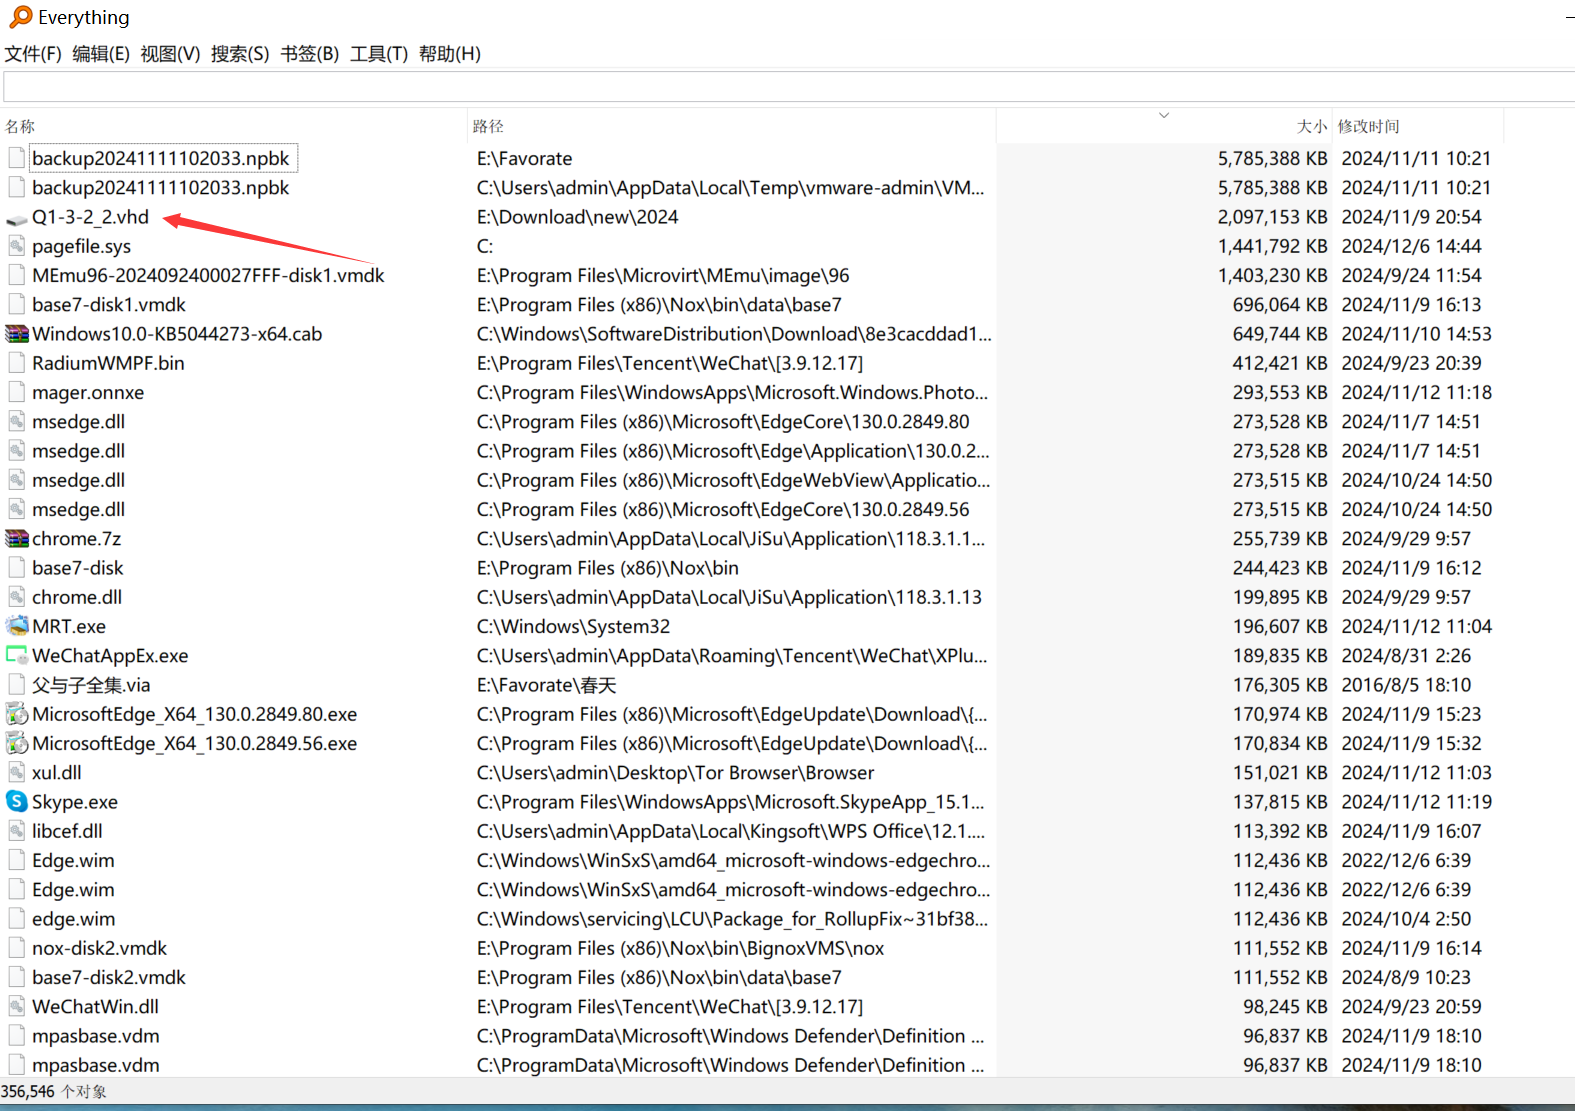
Task: Click the Skype.exe icon
Action: (x=17, y=802)
